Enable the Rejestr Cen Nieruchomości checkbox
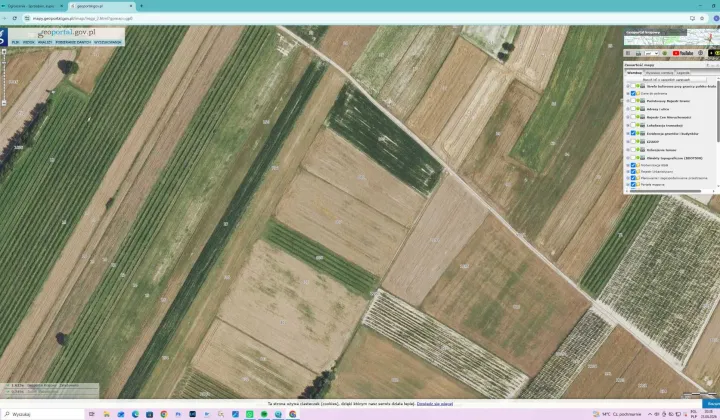This screenshot has width=720, height=420. (633, 117)
